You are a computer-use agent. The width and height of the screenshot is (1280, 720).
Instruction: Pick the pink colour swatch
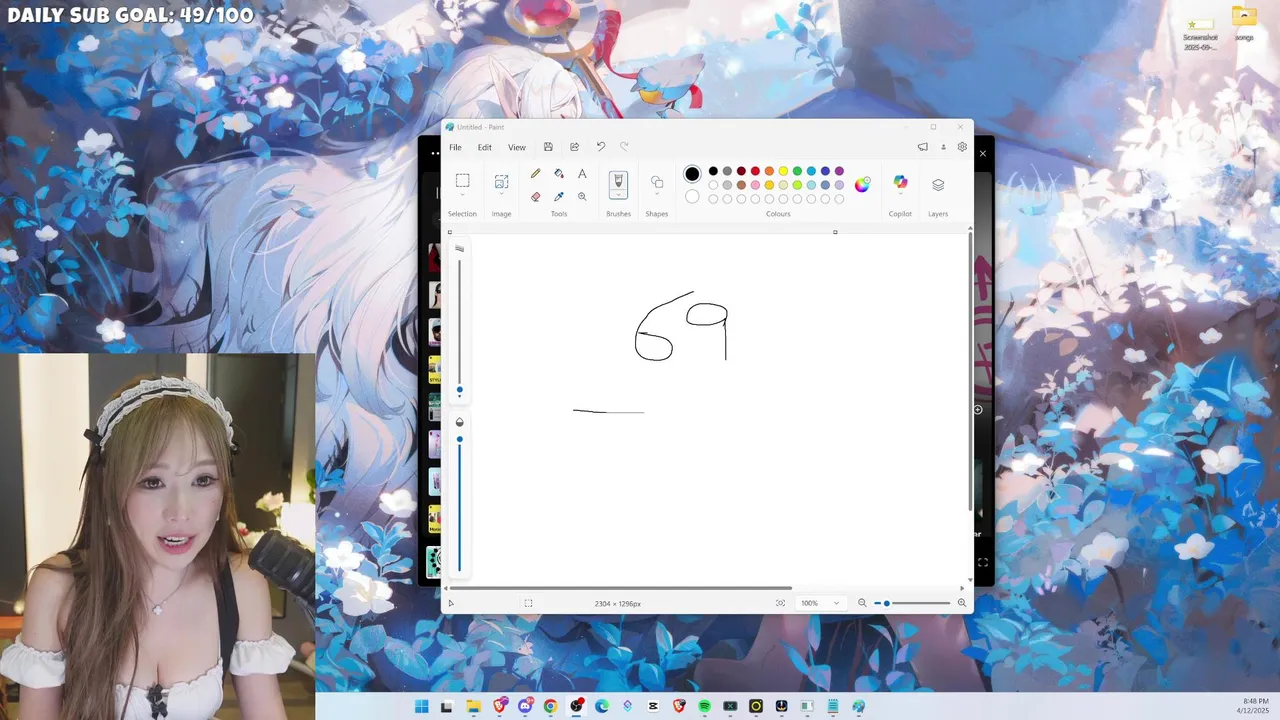pos(755,185)
